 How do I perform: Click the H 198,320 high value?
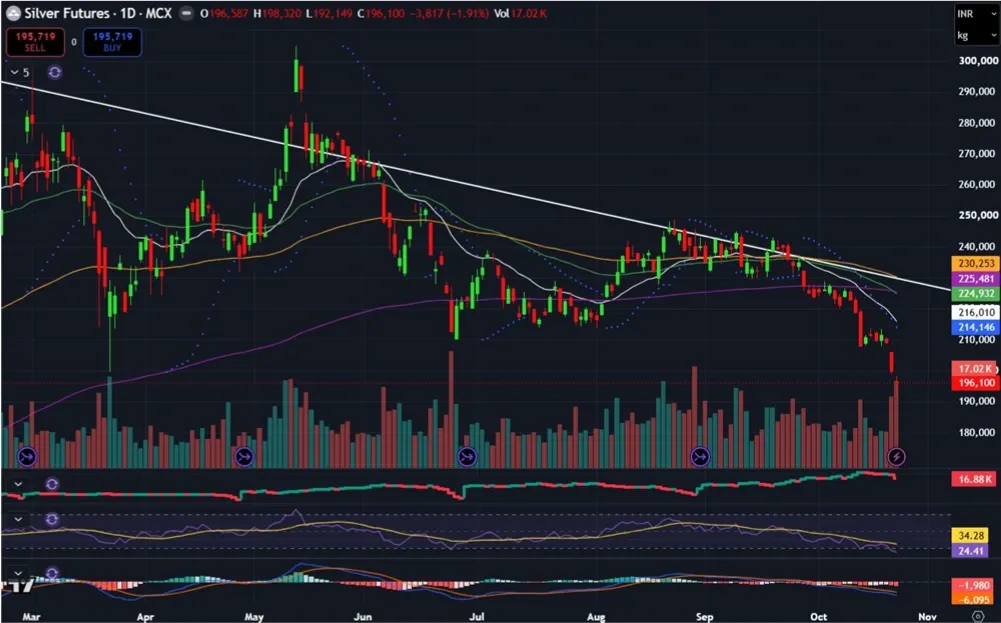point(277,13)
